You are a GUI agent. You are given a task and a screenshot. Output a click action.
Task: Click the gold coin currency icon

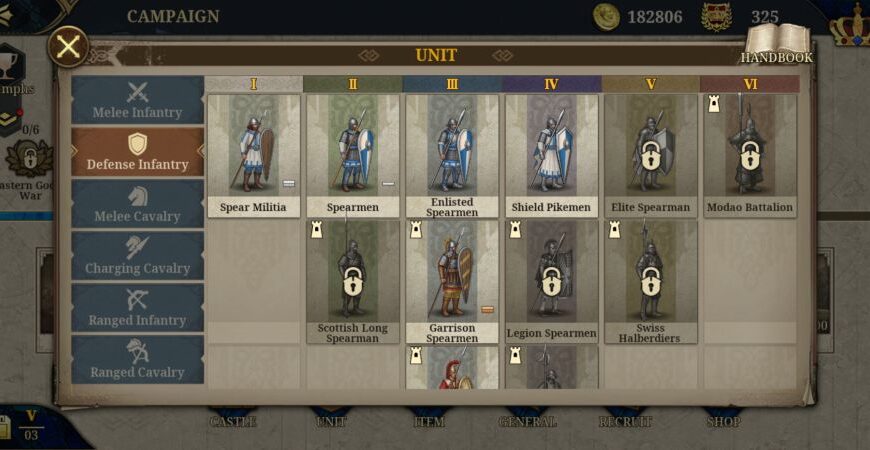606,17
